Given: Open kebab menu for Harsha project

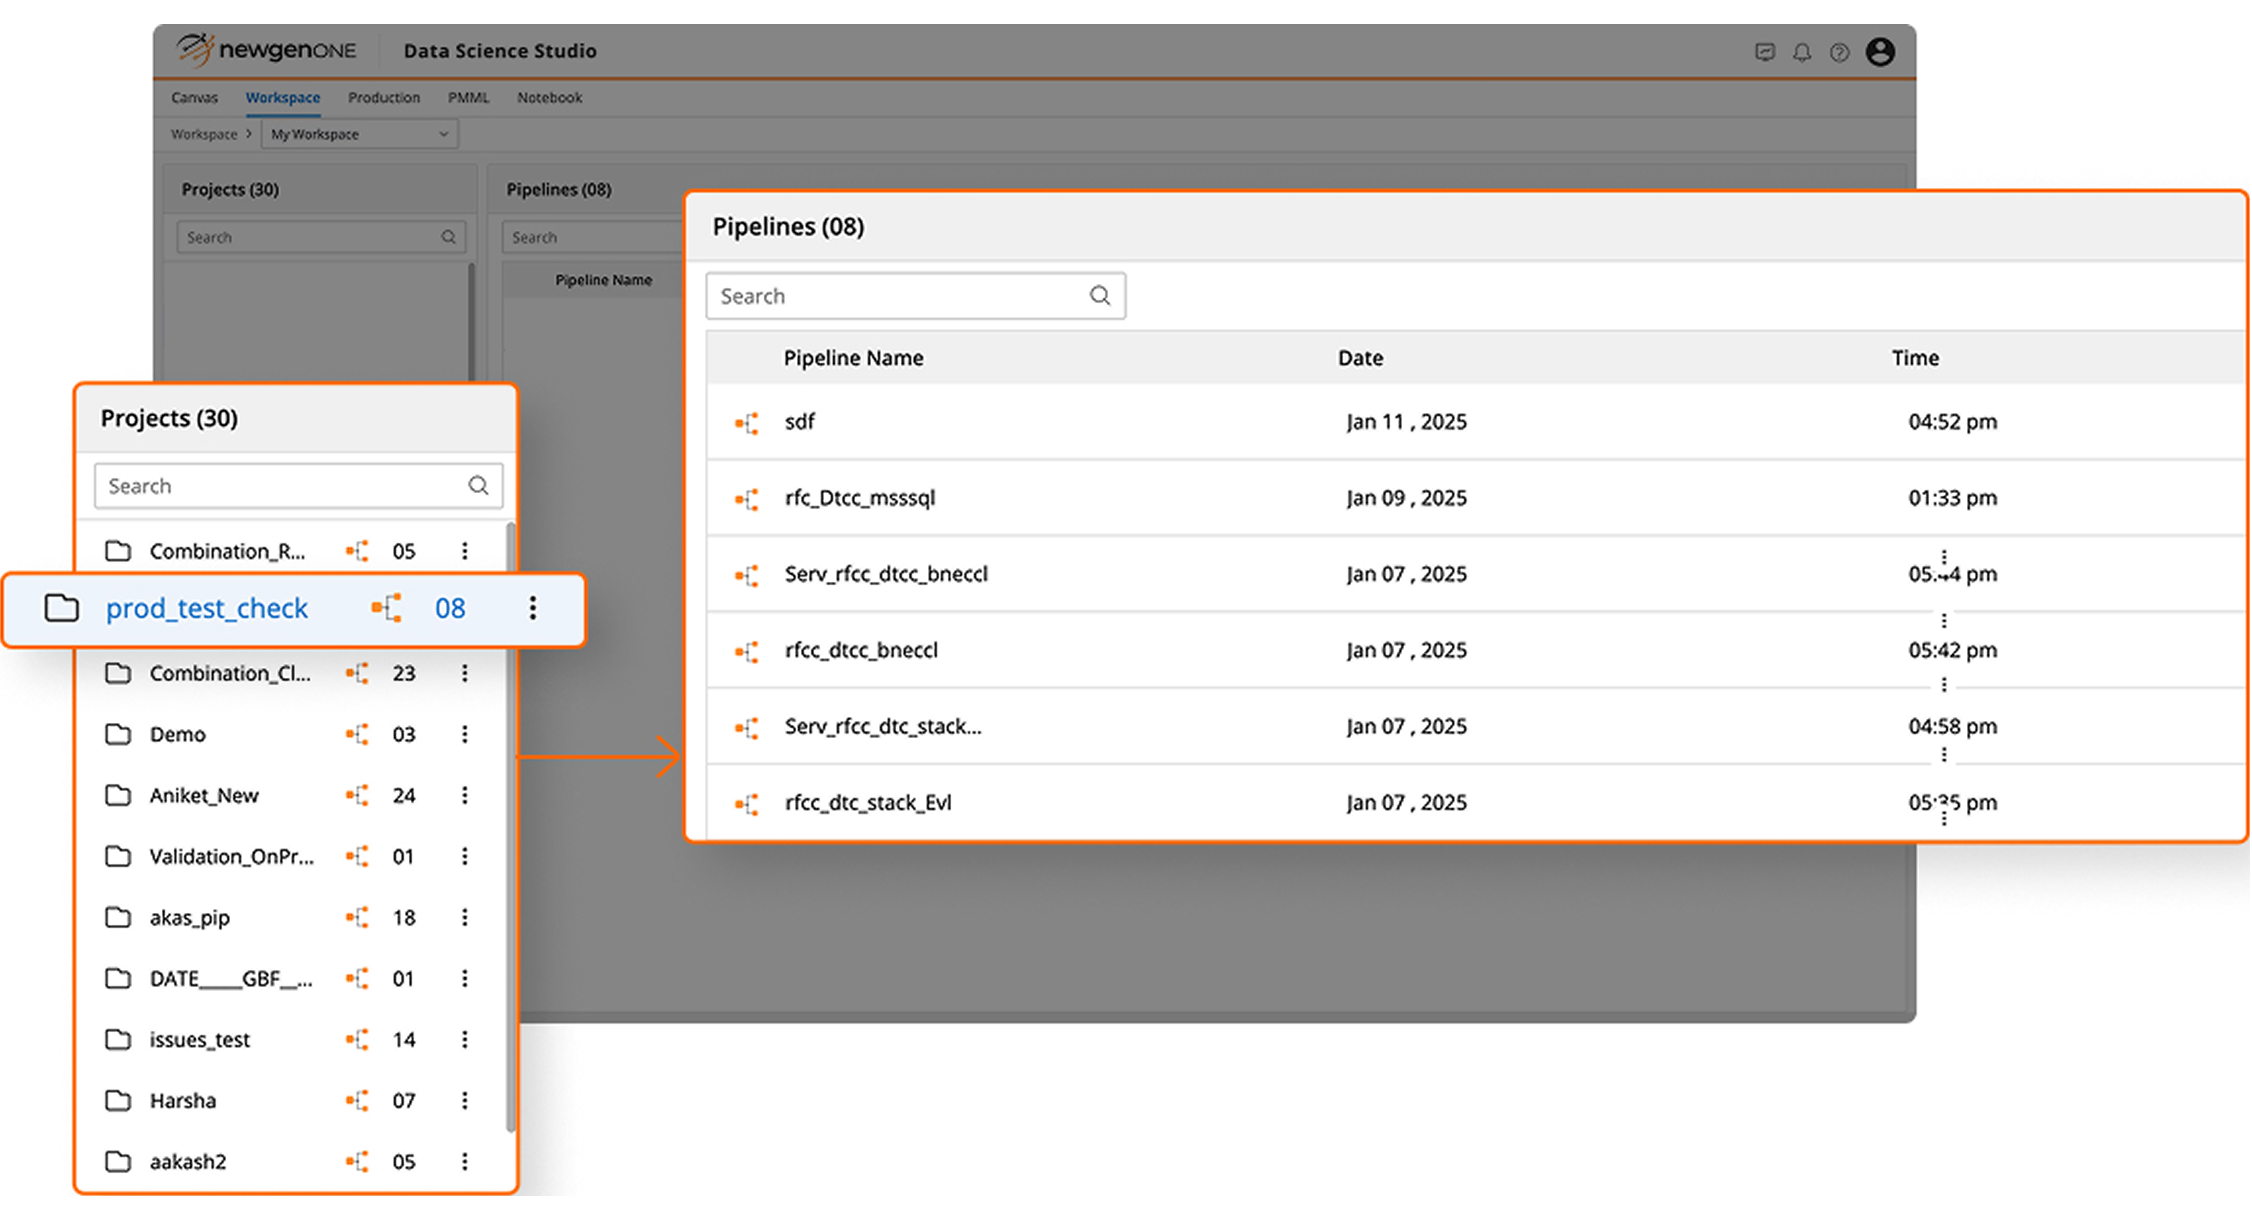Looking at the screenshot, I should point(465,1101).
